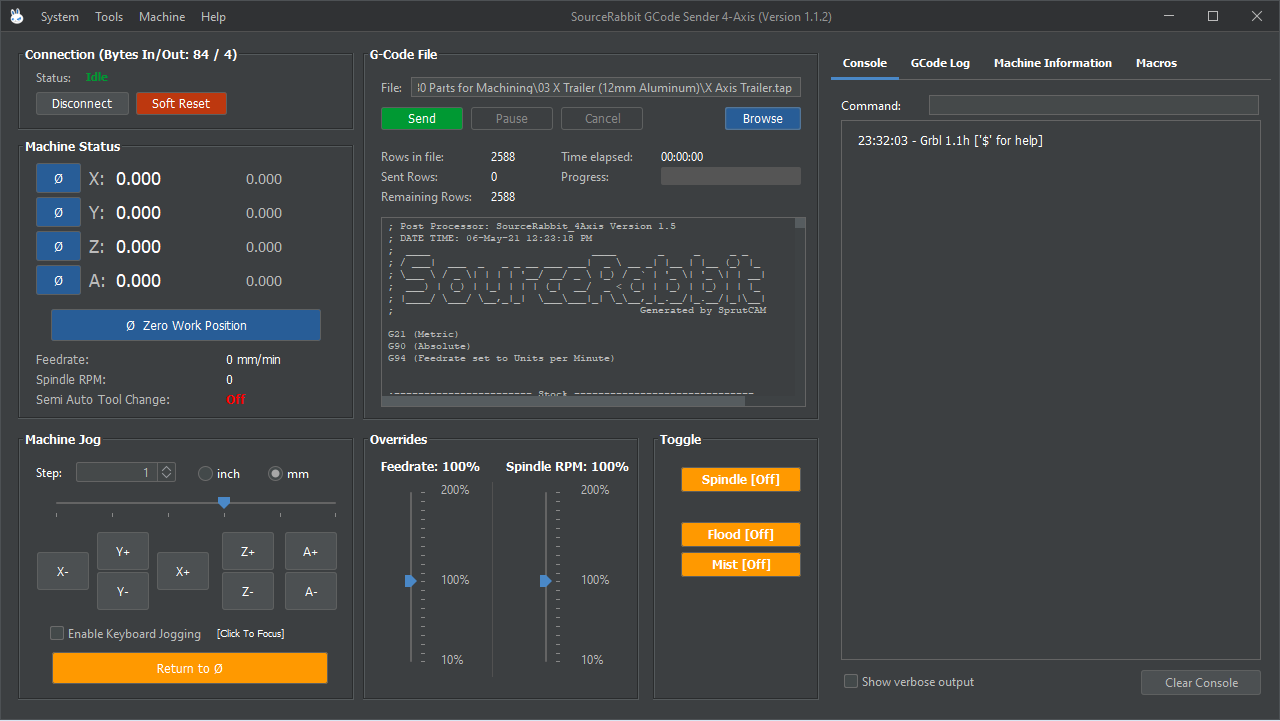Click the Pause button
The height and width of the screenshot is (721, 1280).
tap(512, 119)
